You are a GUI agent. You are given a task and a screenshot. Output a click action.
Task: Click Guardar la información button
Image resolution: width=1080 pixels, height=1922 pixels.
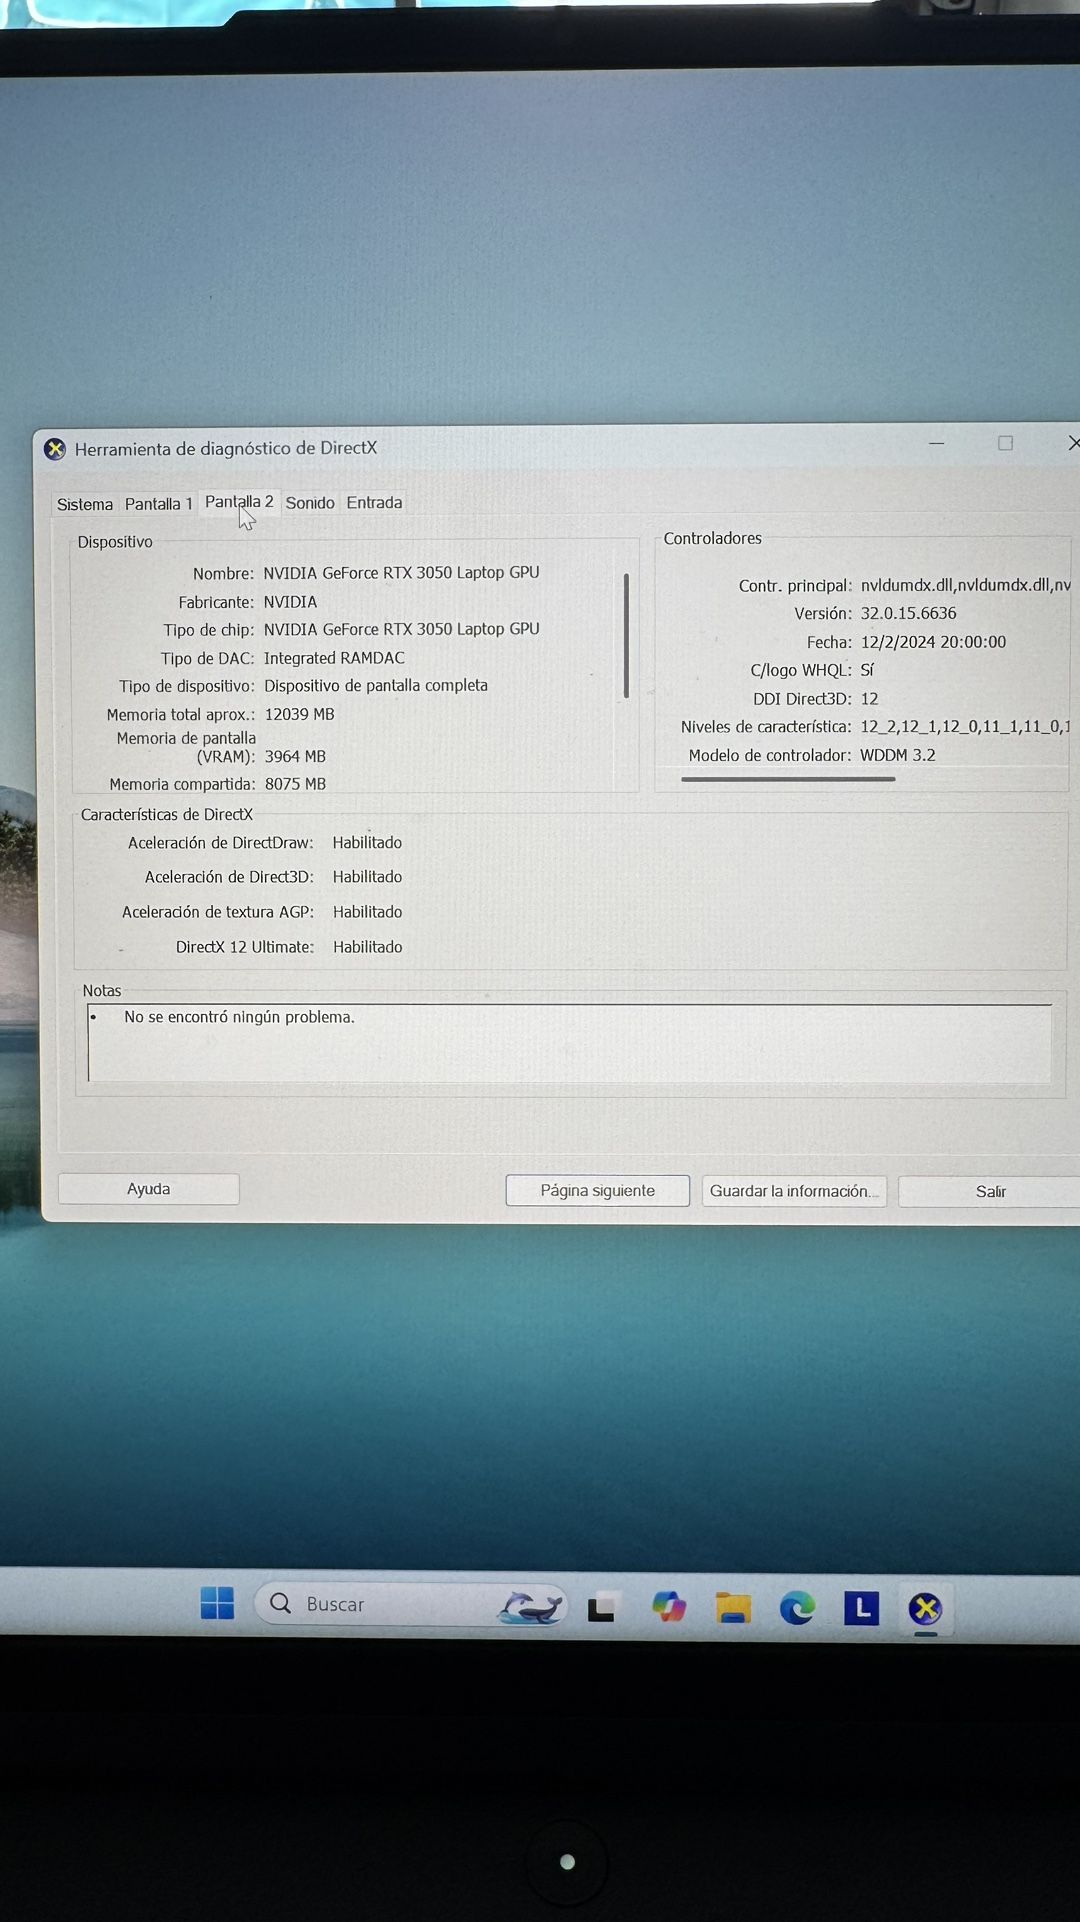(794, 1191)
